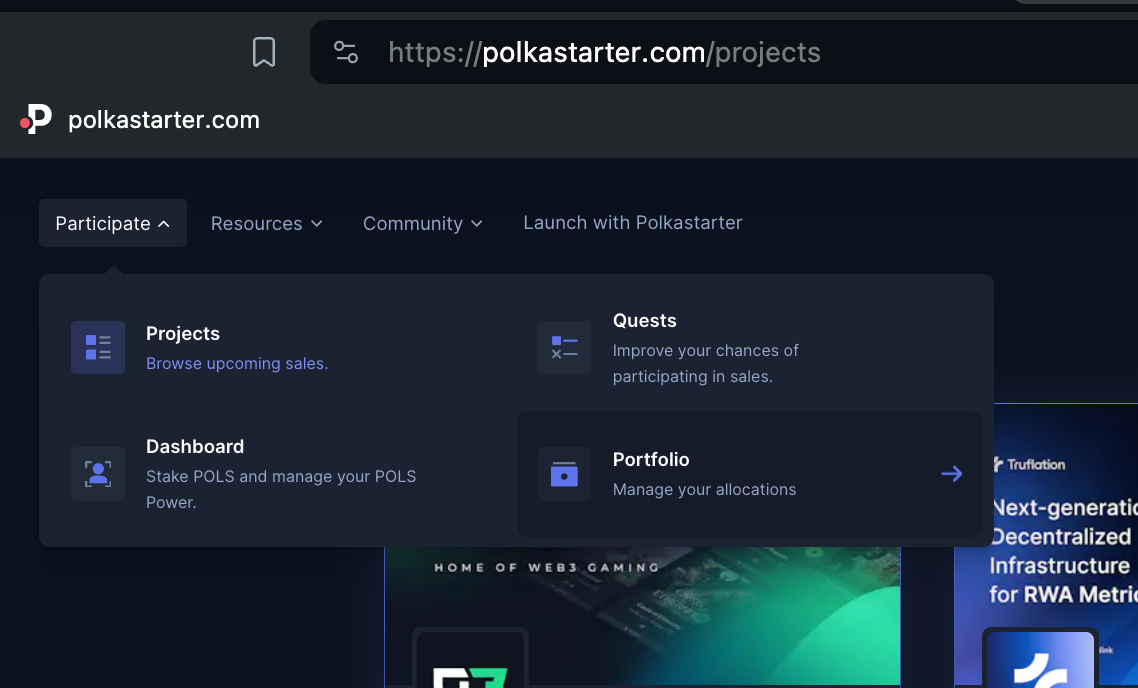Viewport: 1138px width, 688px height.
Task: Click 'Improve your chances of participating' text
Action: (x=705, y=364)
